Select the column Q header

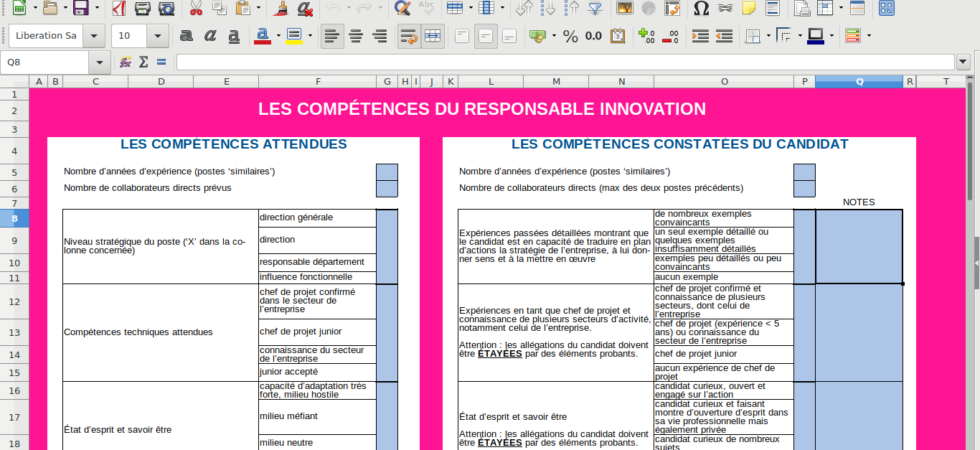coord(858,81)
